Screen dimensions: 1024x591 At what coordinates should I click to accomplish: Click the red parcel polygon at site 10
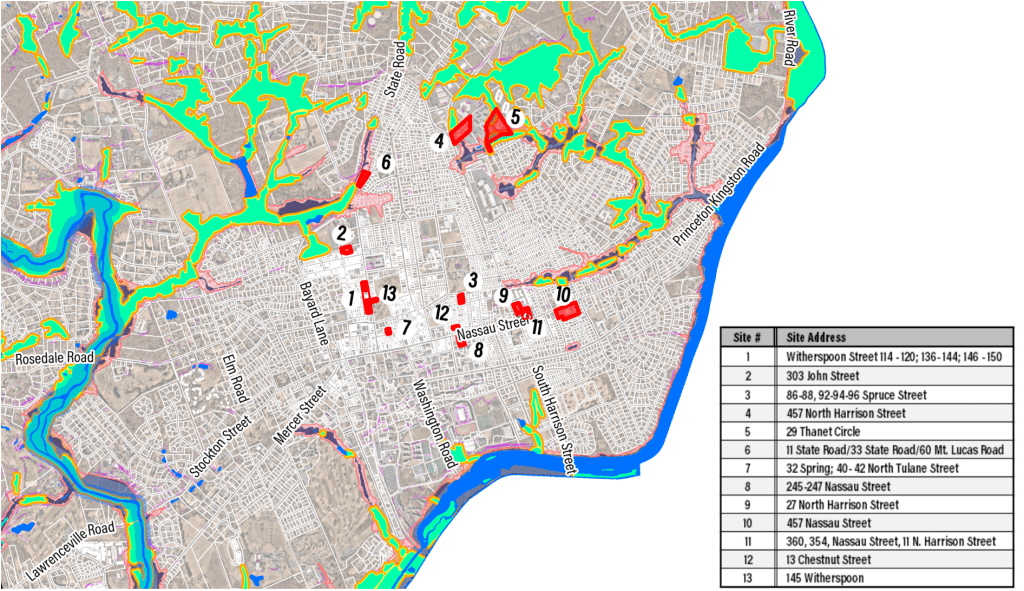pyautogui.click(x=568, y=312)
